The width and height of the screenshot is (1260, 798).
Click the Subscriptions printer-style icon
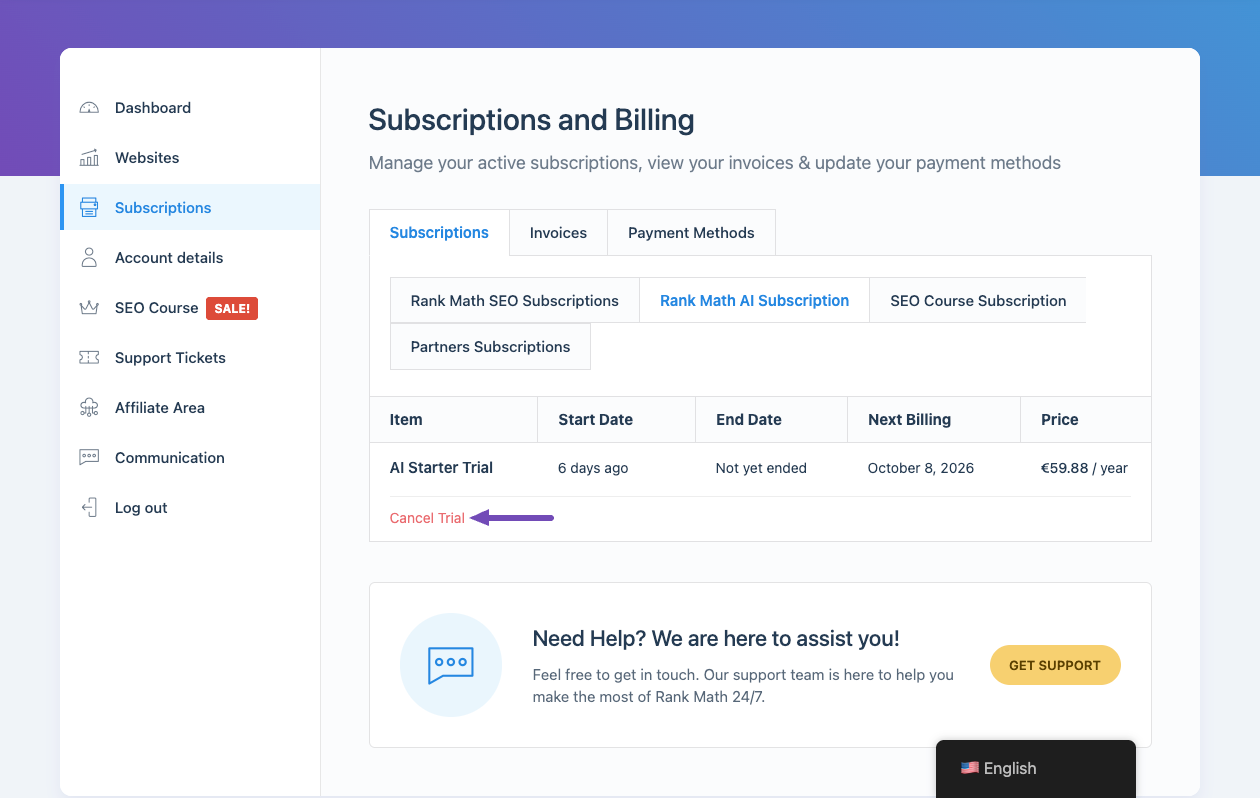tap(89, 208)
